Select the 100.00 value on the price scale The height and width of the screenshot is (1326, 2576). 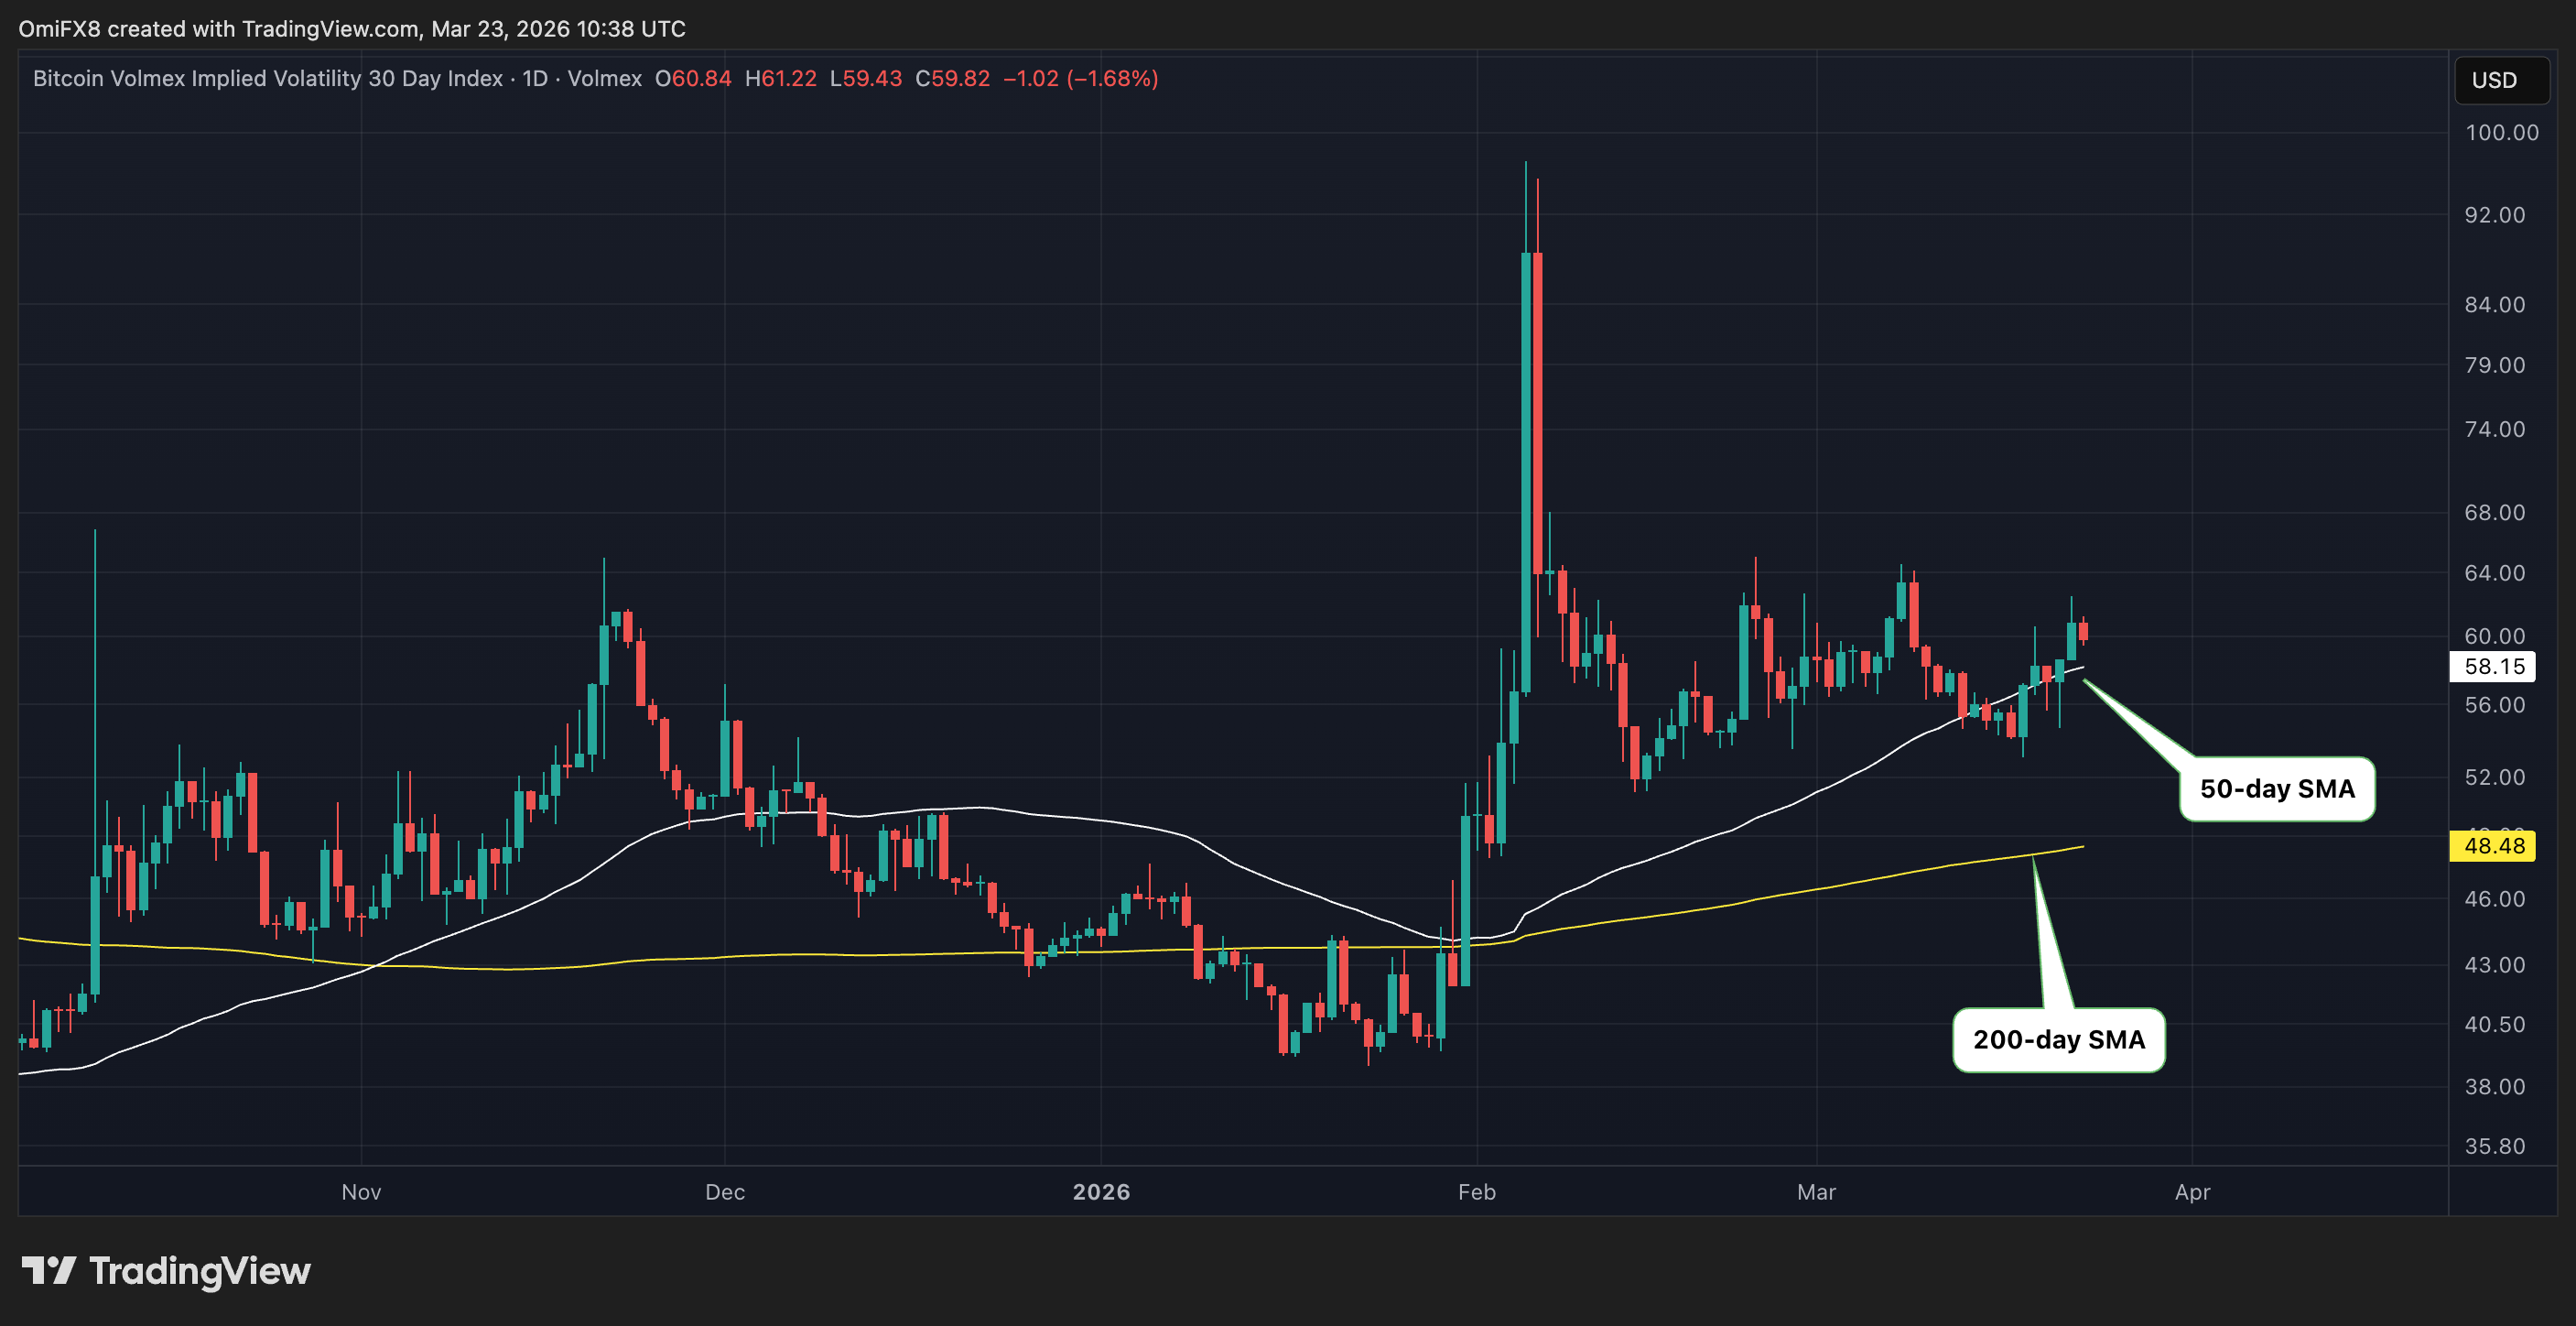click(2502, 132)
